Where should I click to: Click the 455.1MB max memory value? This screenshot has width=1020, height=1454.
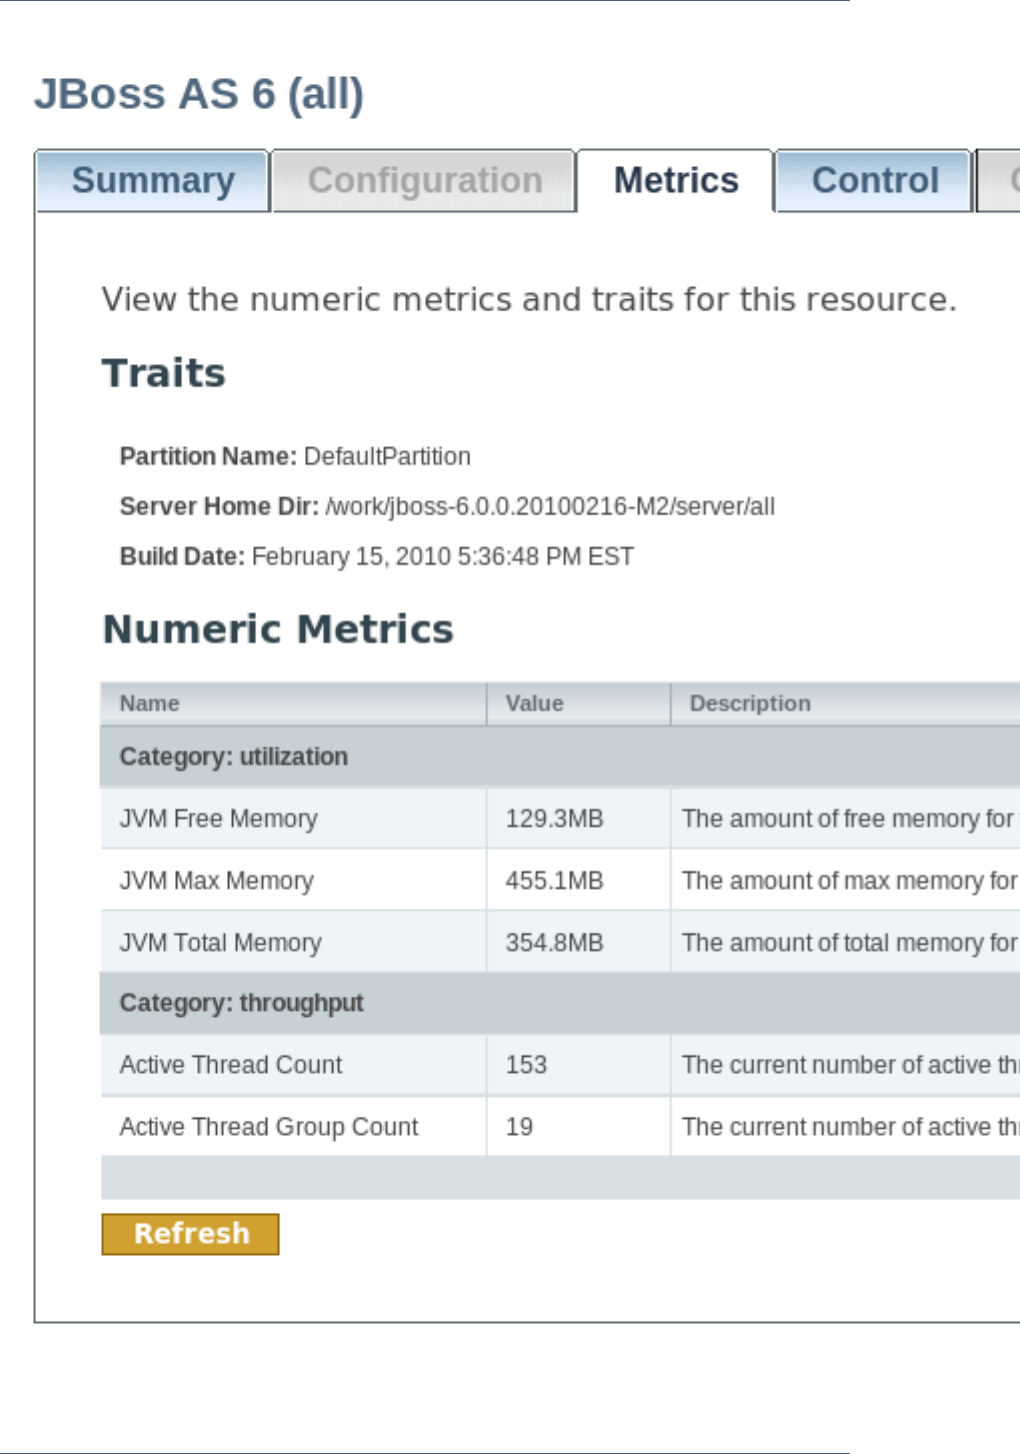tap(555, 881)
